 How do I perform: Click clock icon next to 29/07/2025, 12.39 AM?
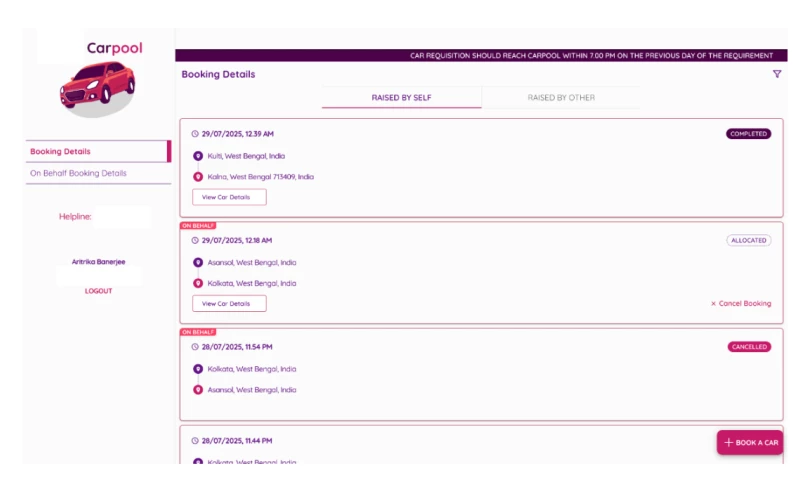(x=195, y=134)
